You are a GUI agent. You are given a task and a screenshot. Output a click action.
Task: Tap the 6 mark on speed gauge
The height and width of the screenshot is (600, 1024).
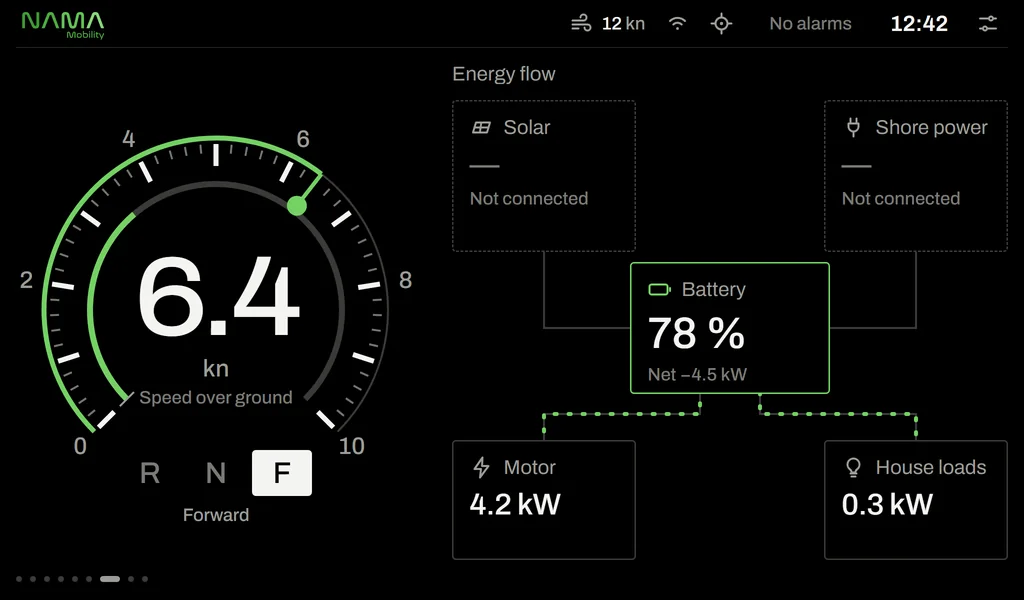pos(303,138)
